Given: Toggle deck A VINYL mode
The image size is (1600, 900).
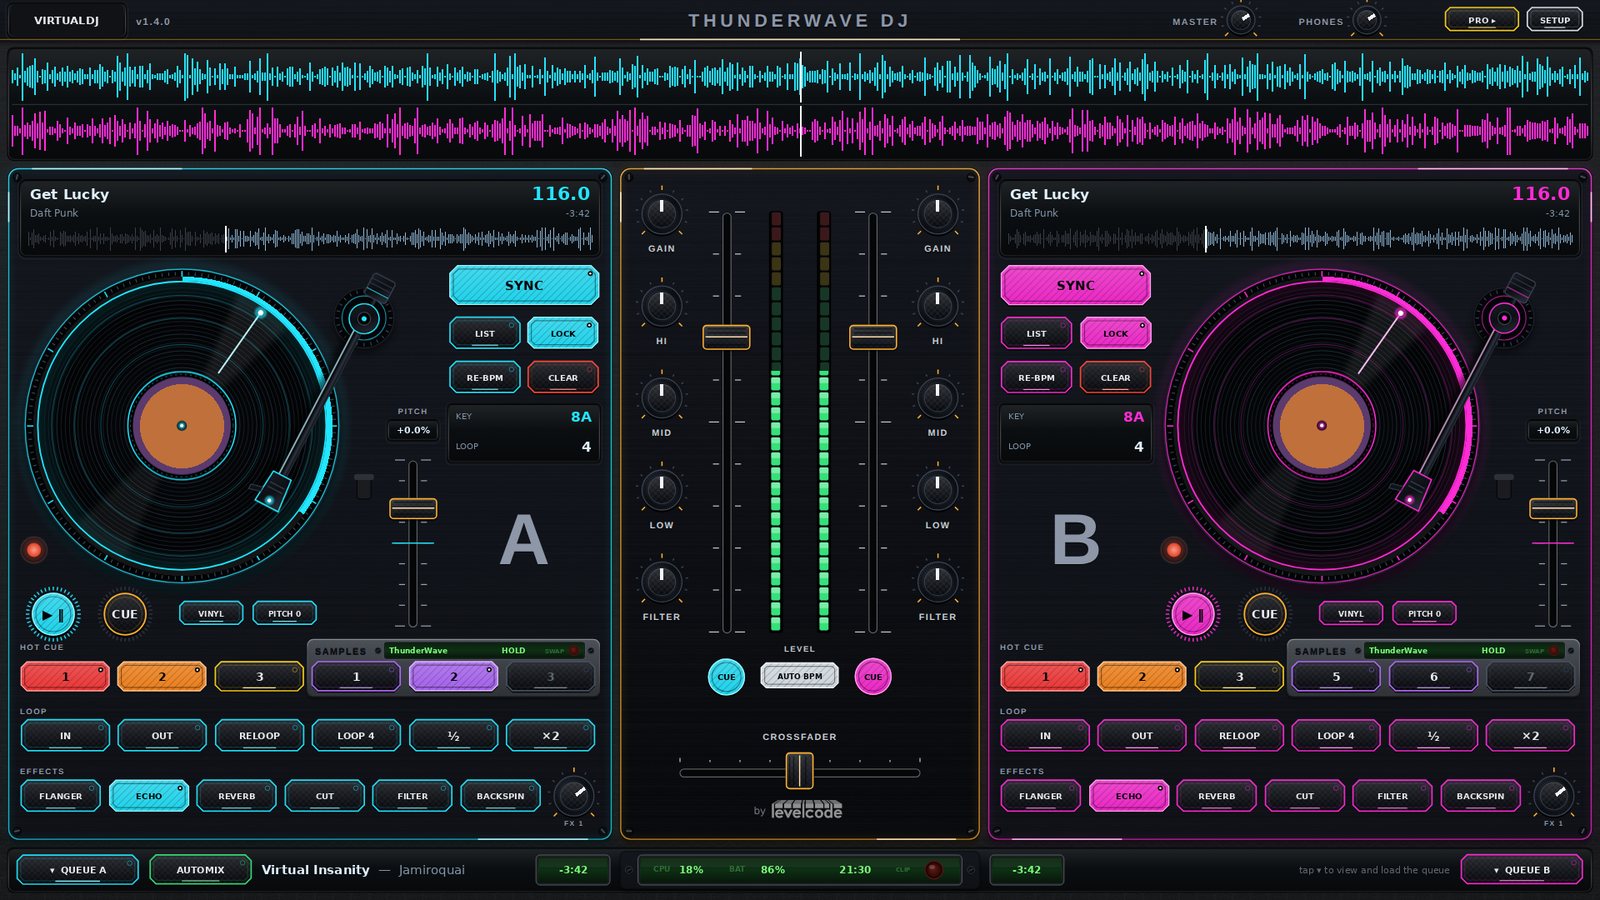Looking at the screenshot, I should coord(211,613).
